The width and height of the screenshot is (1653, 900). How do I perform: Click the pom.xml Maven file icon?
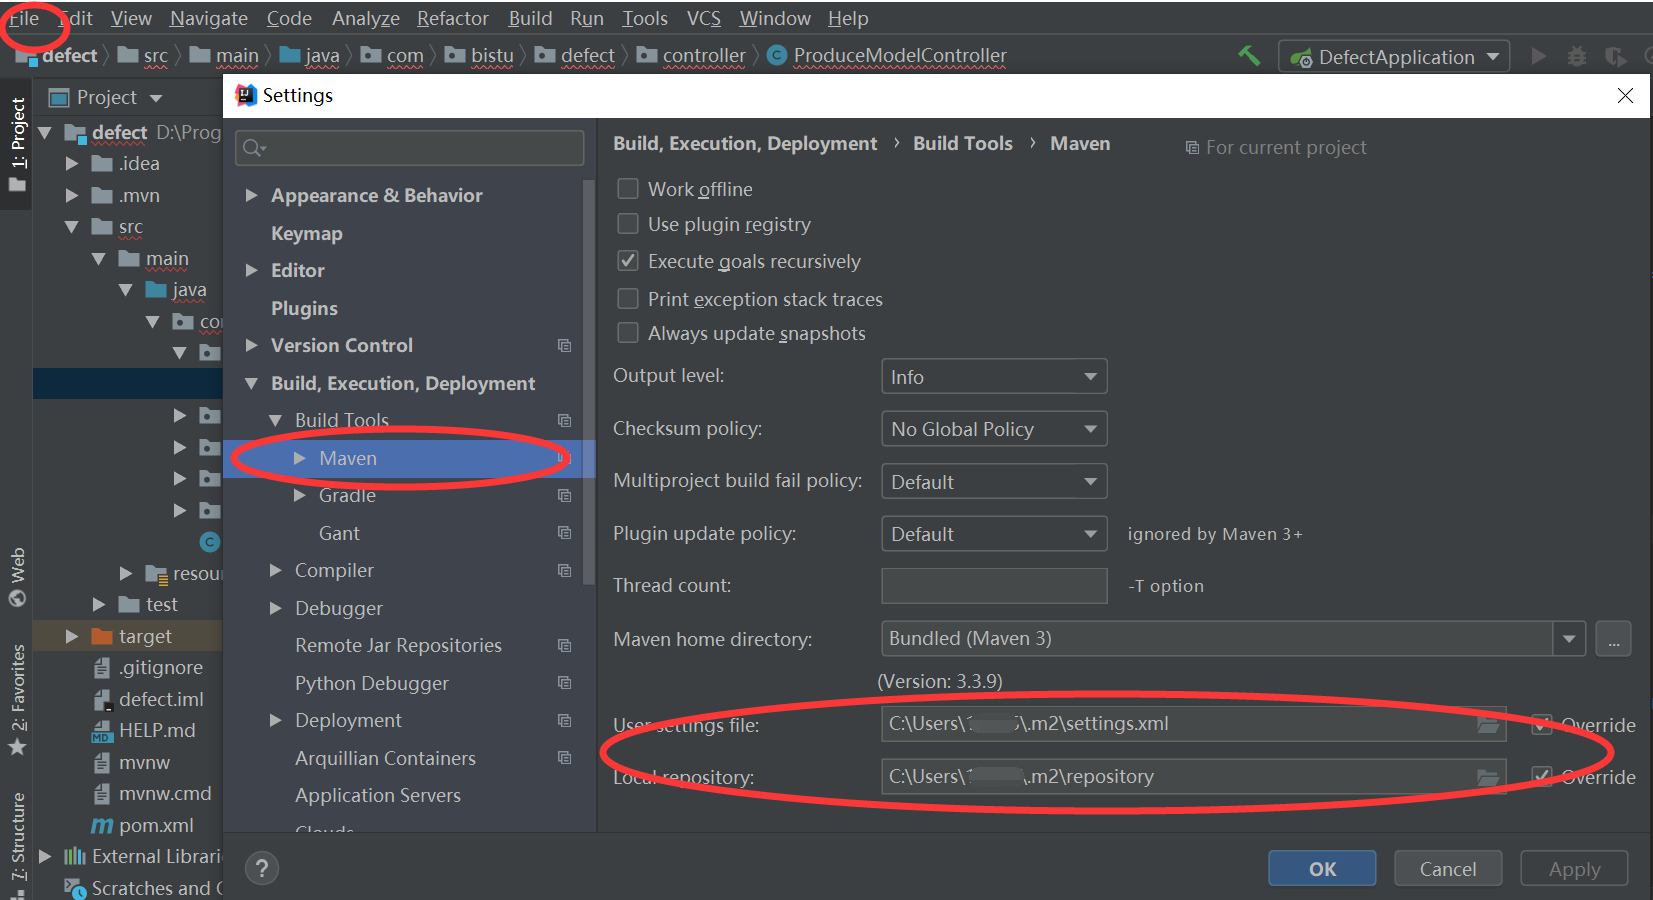tap(102, 825)
